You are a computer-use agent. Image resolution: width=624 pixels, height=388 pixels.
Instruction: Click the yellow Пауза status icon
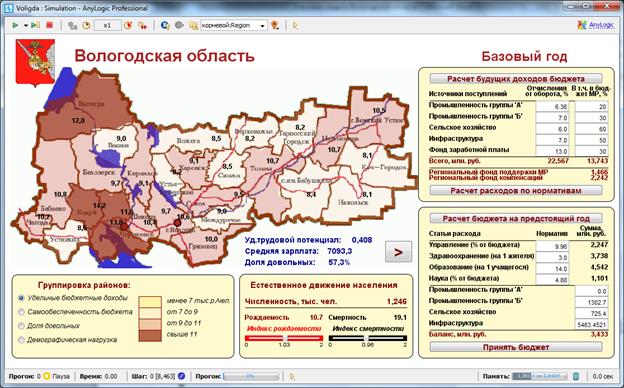(x=47, y=376)
